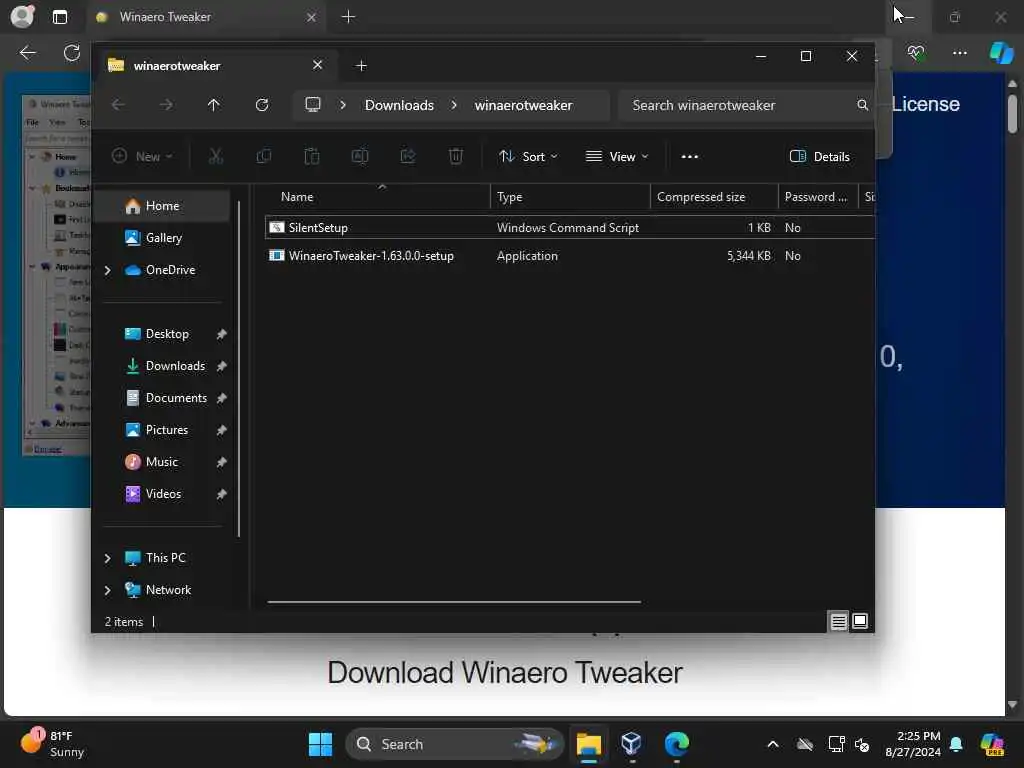The height and width of the screenshot is (768, 1024).
Task: Open a new Edge browser tab
Action: (x=349, y=17)
